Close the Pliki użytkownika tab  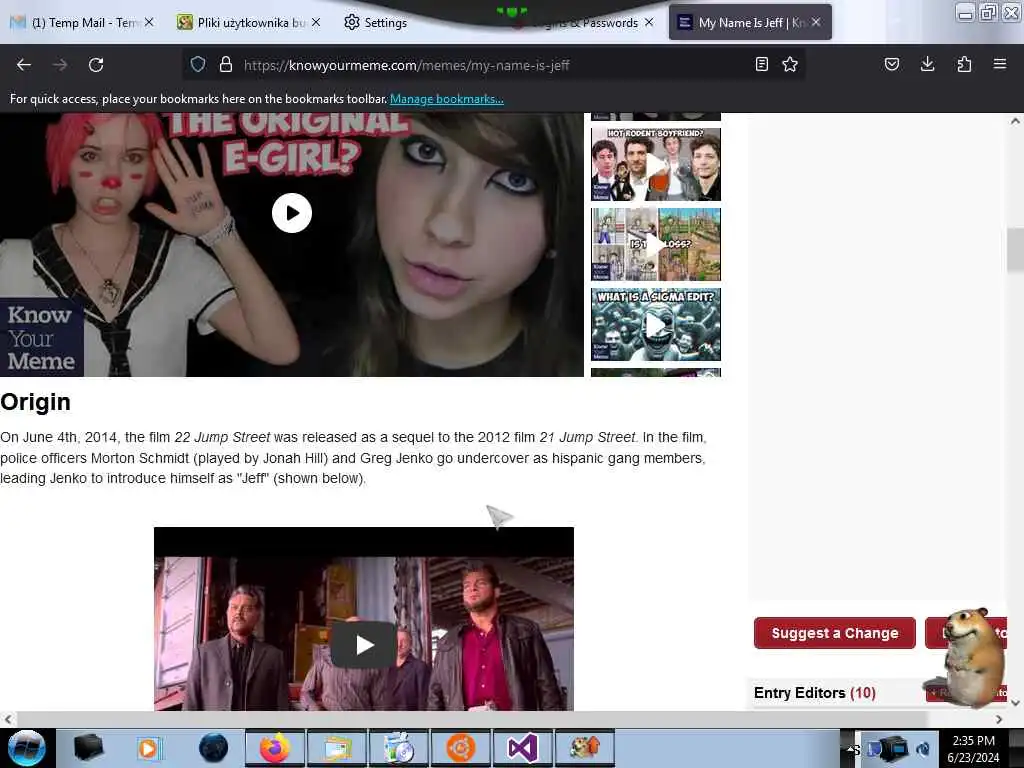pos(316,22)
